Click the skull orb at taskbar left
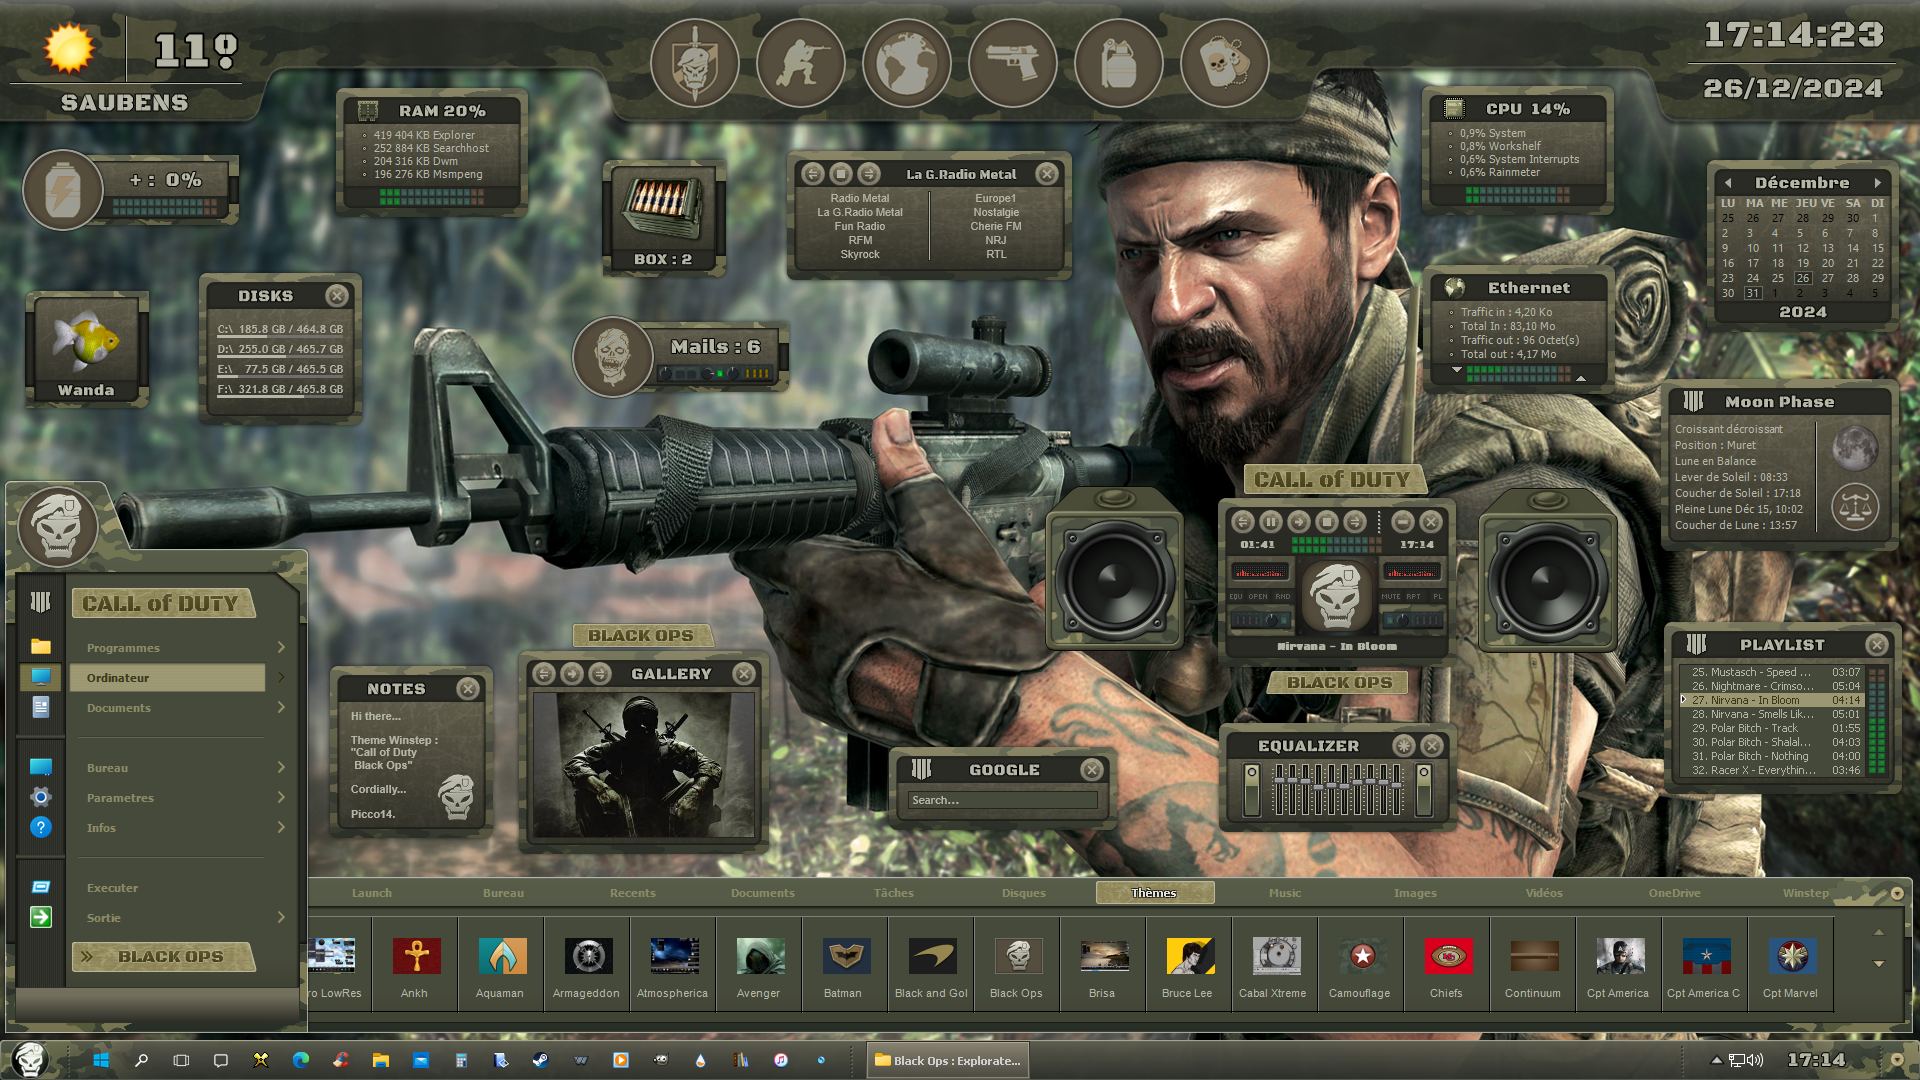1920x1080 pixels. [30, 1059]
